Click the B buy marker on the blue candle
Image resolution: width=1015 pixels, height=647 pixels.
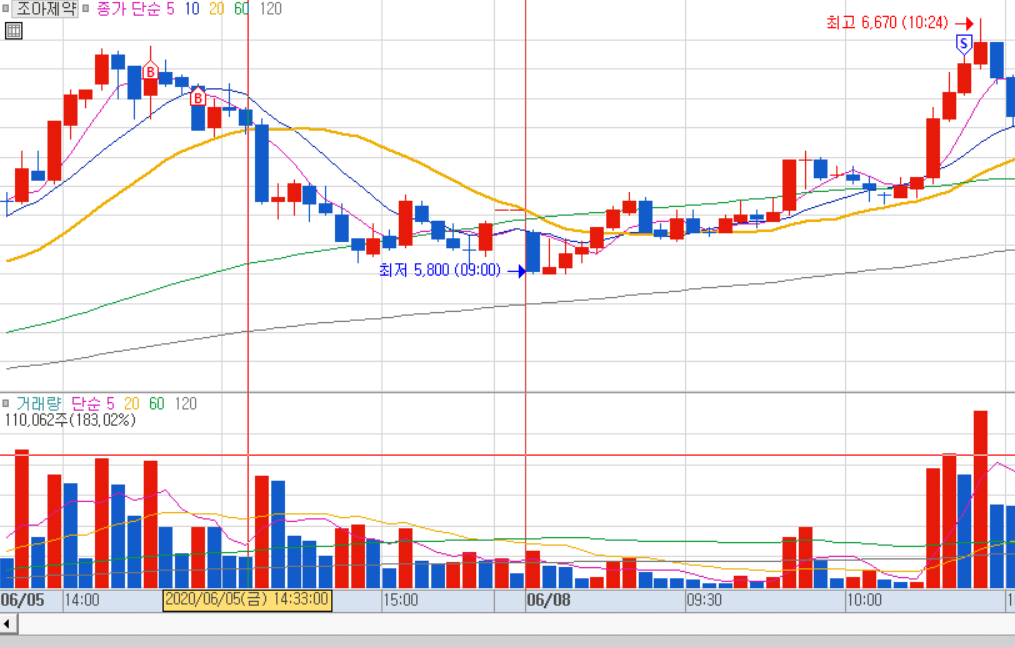(198, 98)
